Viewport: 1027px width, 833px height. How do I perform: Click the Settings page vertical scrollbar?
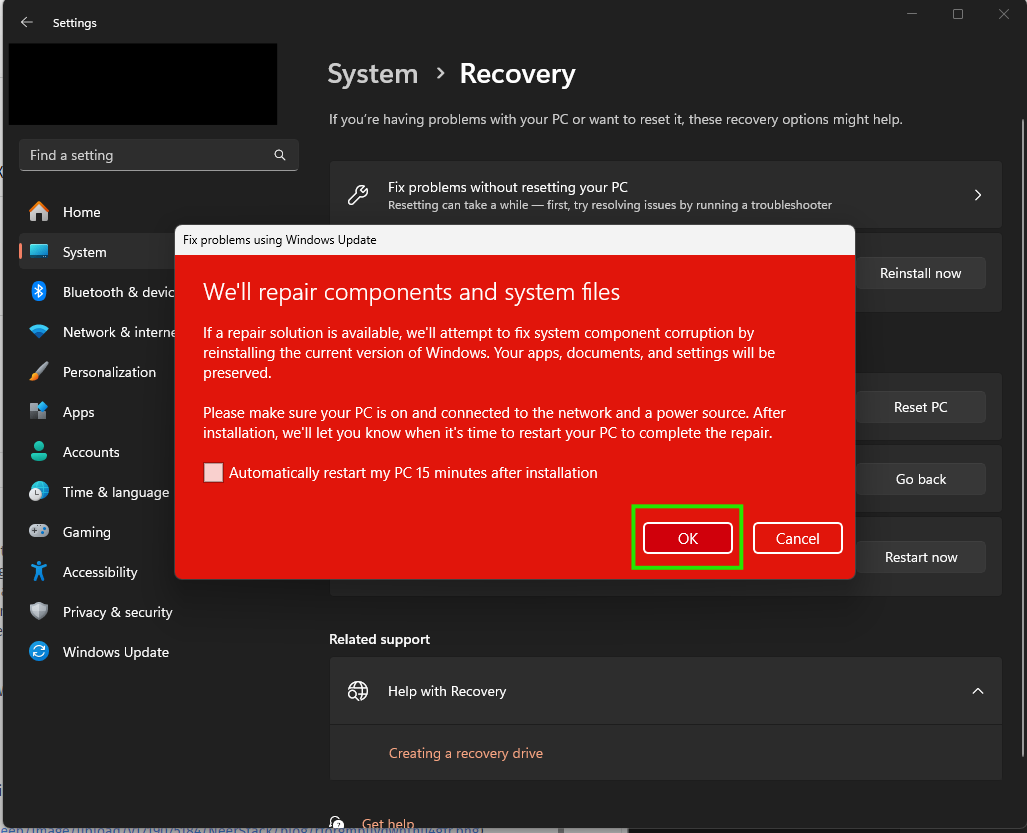[x=1023, y=437]
